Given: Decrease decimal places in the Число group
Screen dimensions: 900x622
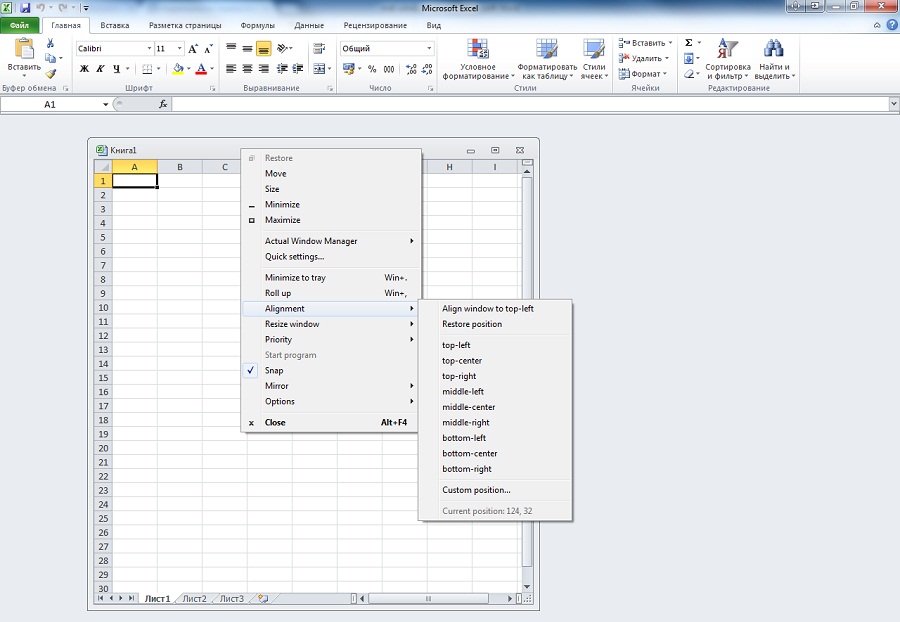Looking at the screenshot, I should tap(427, 69).
